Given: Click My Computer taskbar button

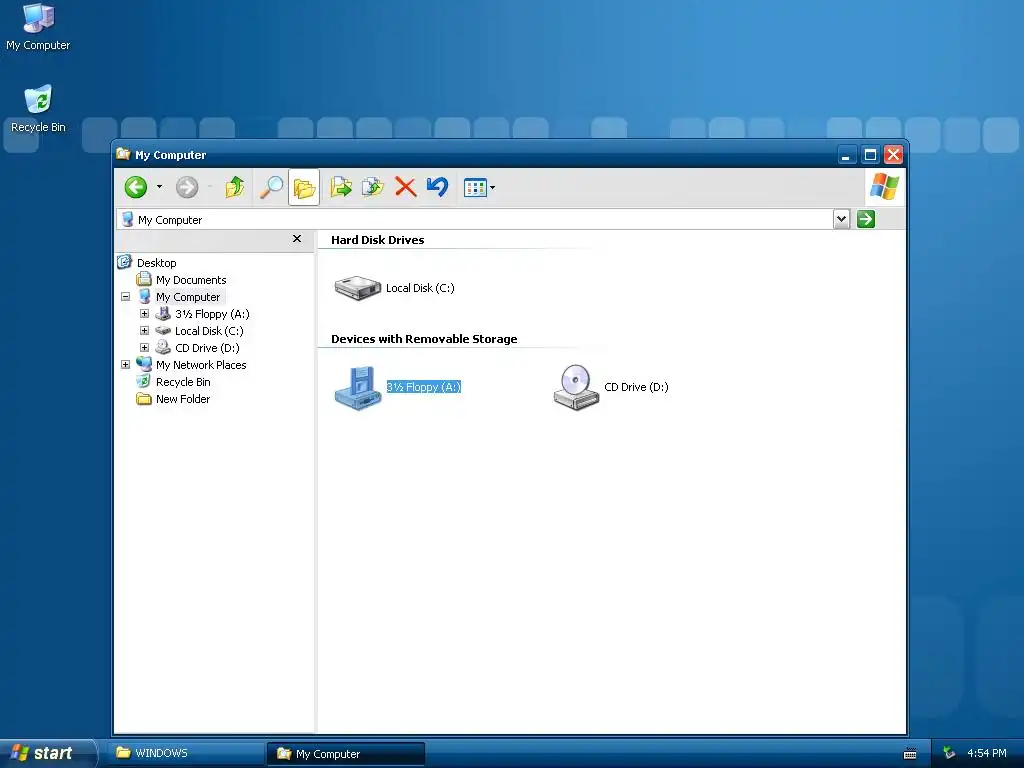Looking at the screenshot, I should [x=345, y=754].
